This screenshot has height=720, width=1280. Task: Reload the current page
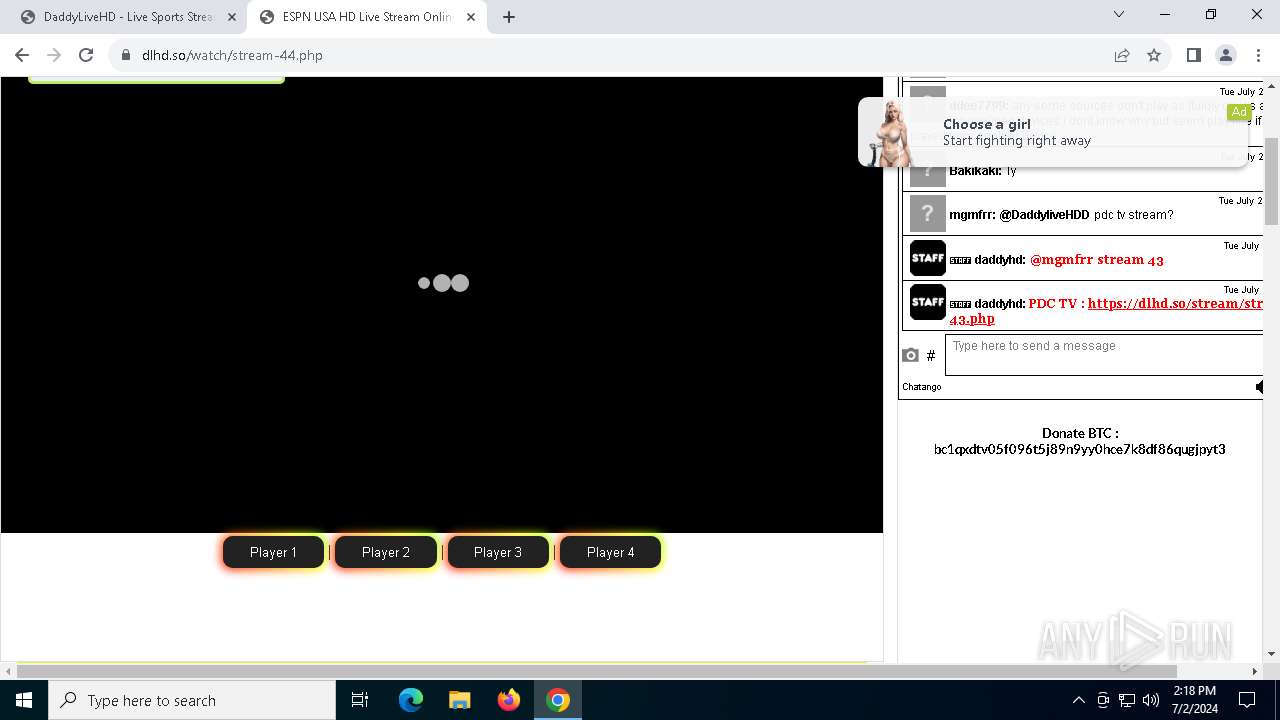pos(86,55)
